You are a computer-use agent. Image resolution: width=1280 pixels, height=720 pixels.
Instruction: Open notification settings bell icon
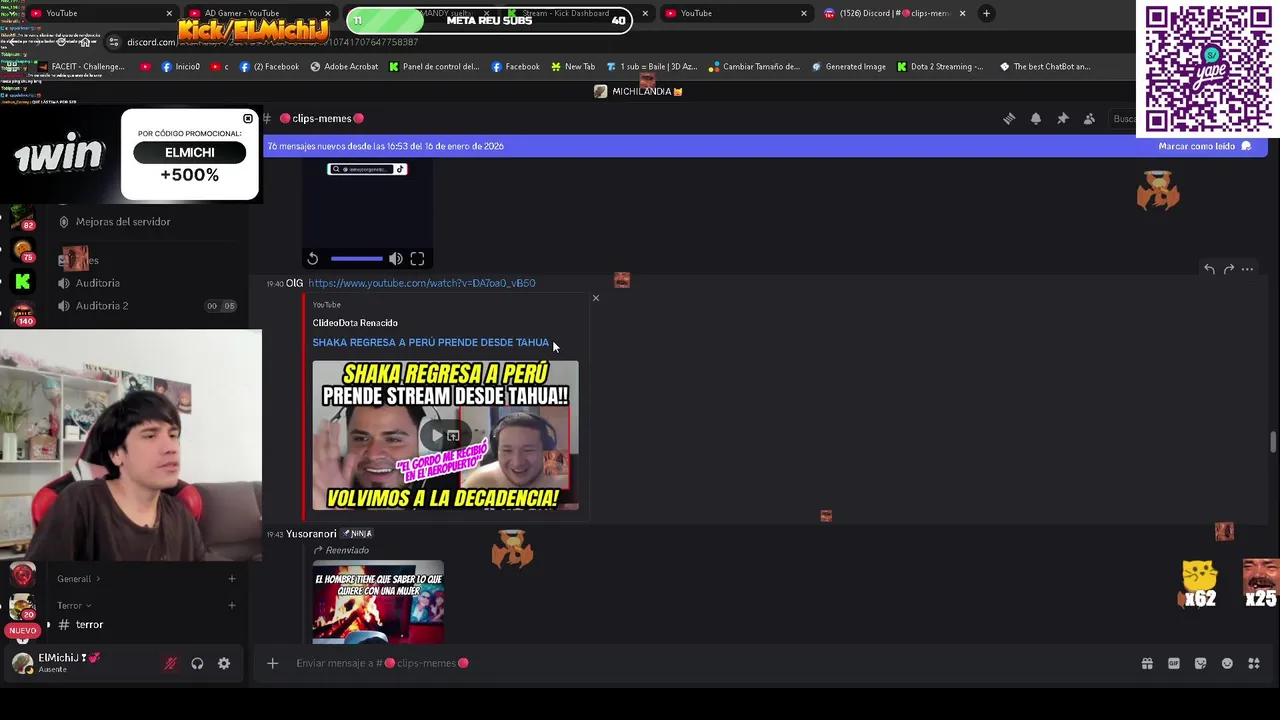click(1036, 119)
